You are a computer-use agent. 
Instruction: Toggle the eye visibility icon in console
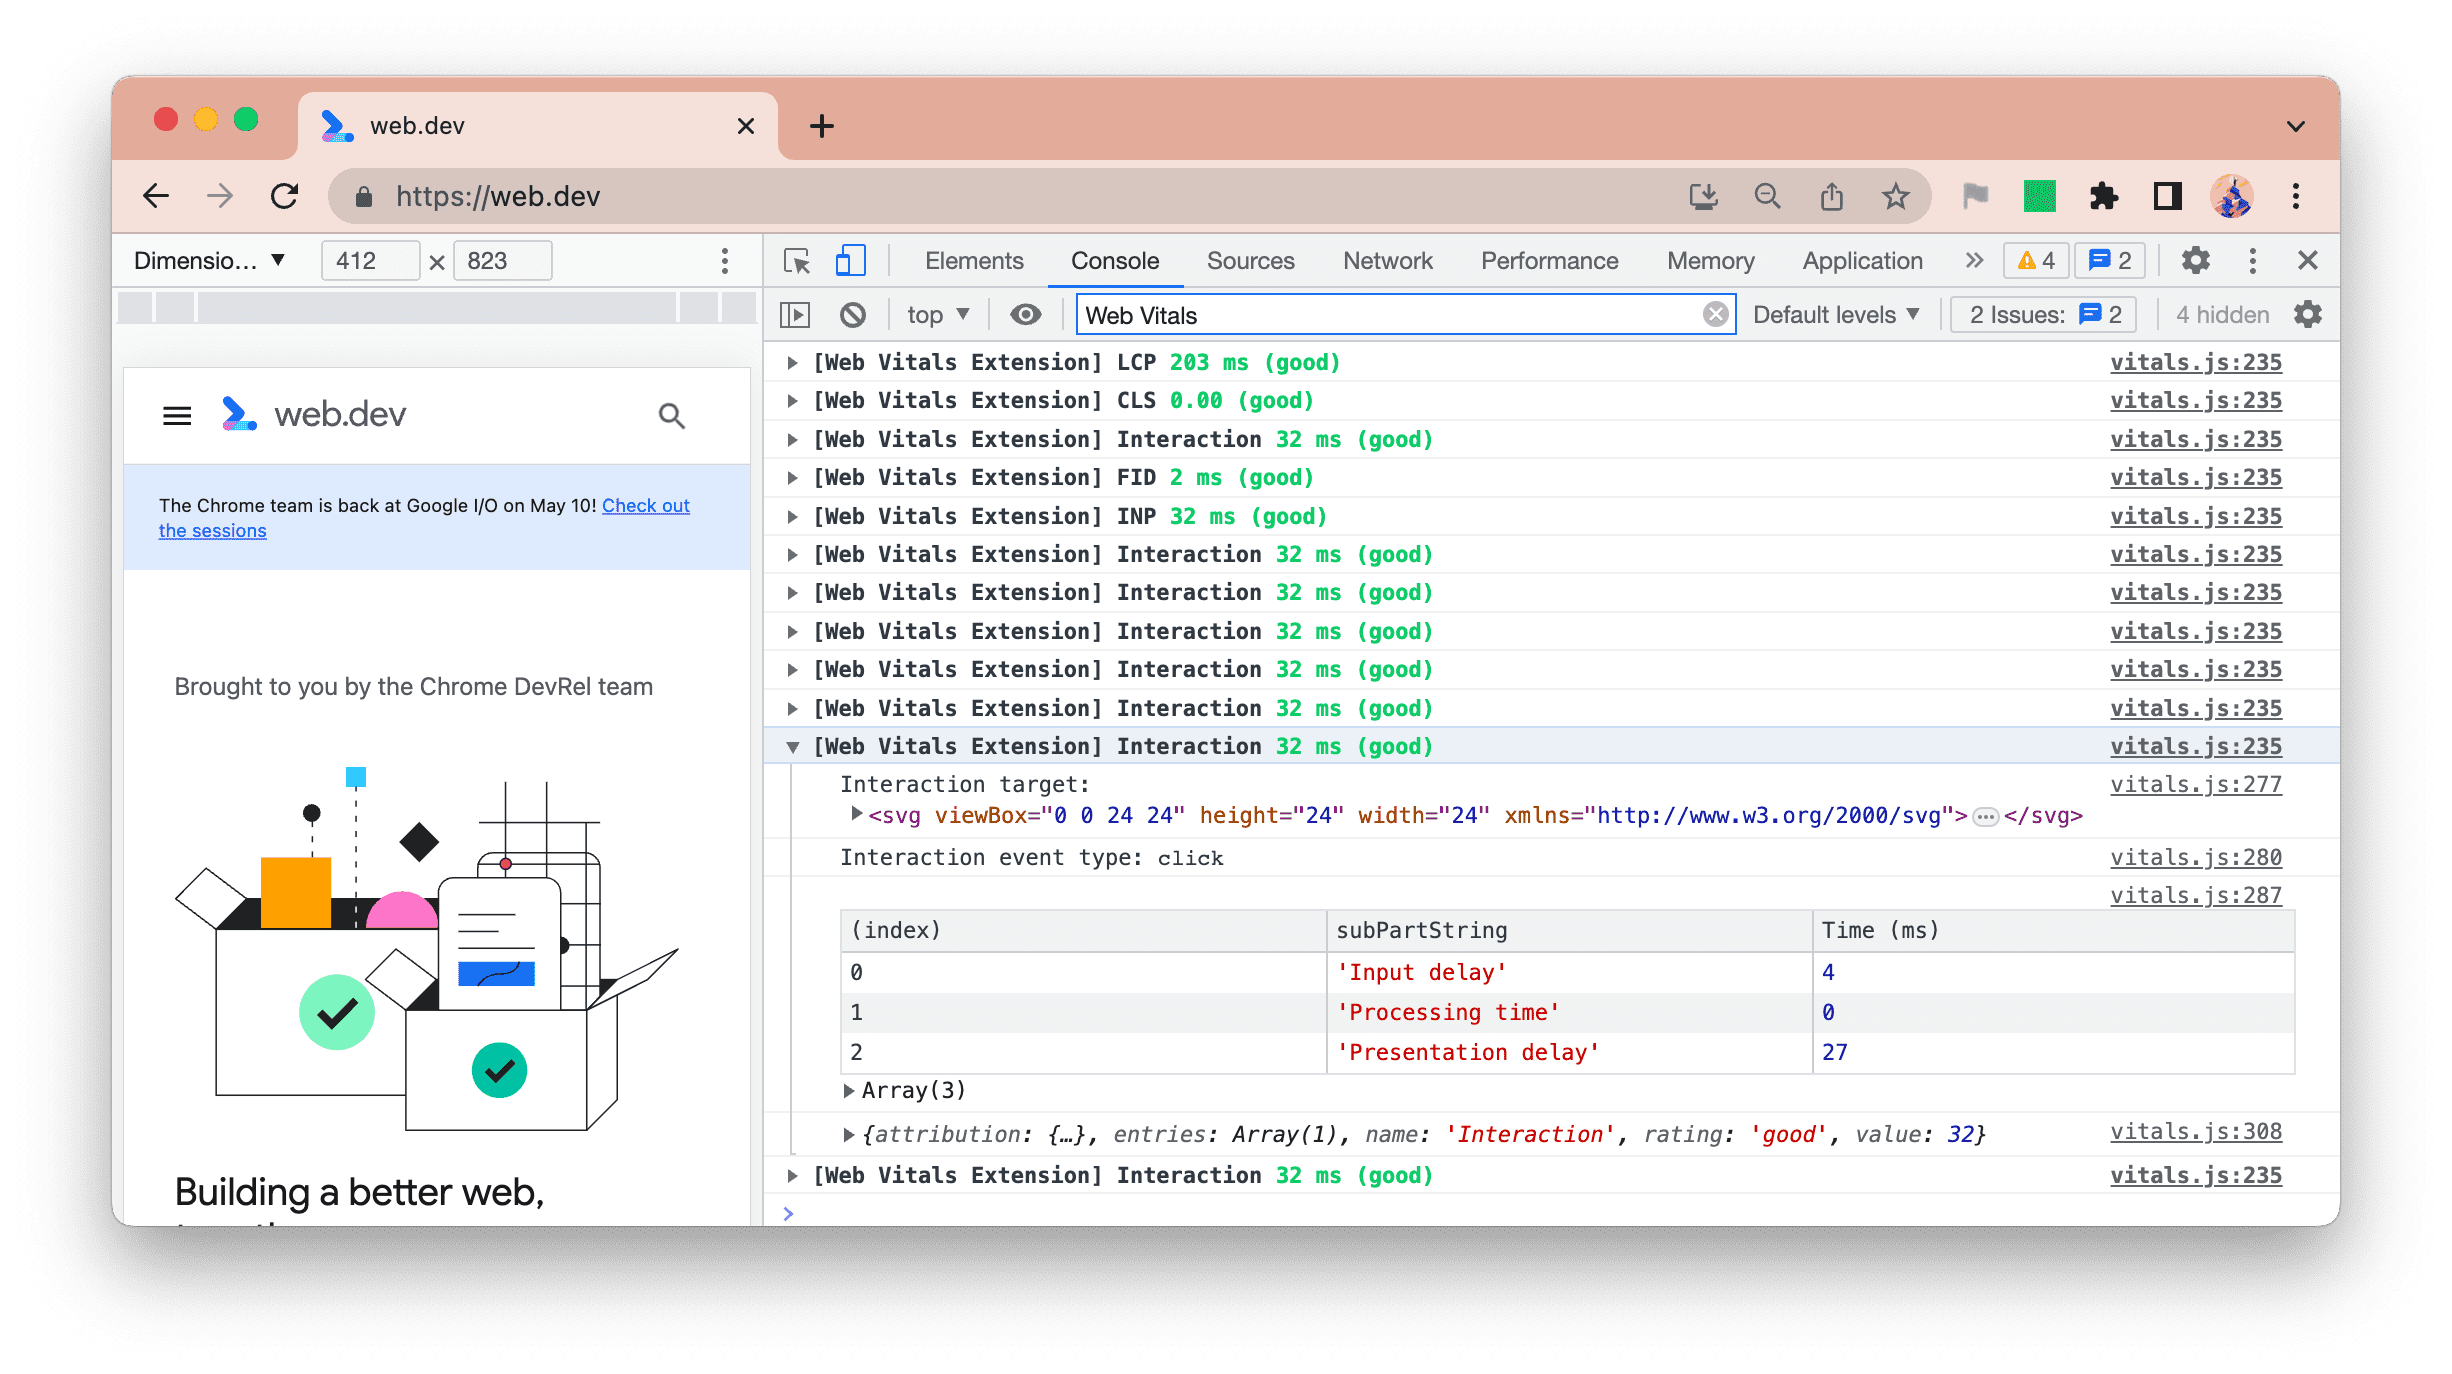1024,315
